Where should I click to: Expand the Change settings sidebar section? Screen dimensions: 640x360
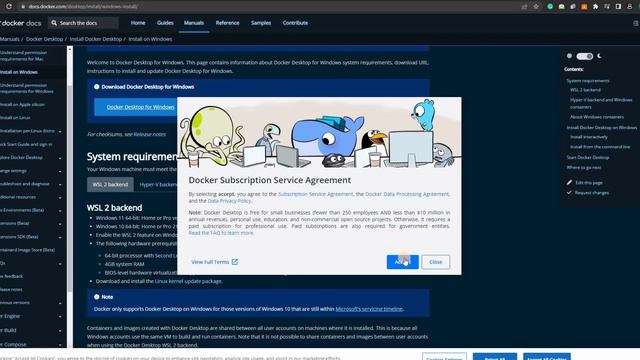[x=60, y=171]
